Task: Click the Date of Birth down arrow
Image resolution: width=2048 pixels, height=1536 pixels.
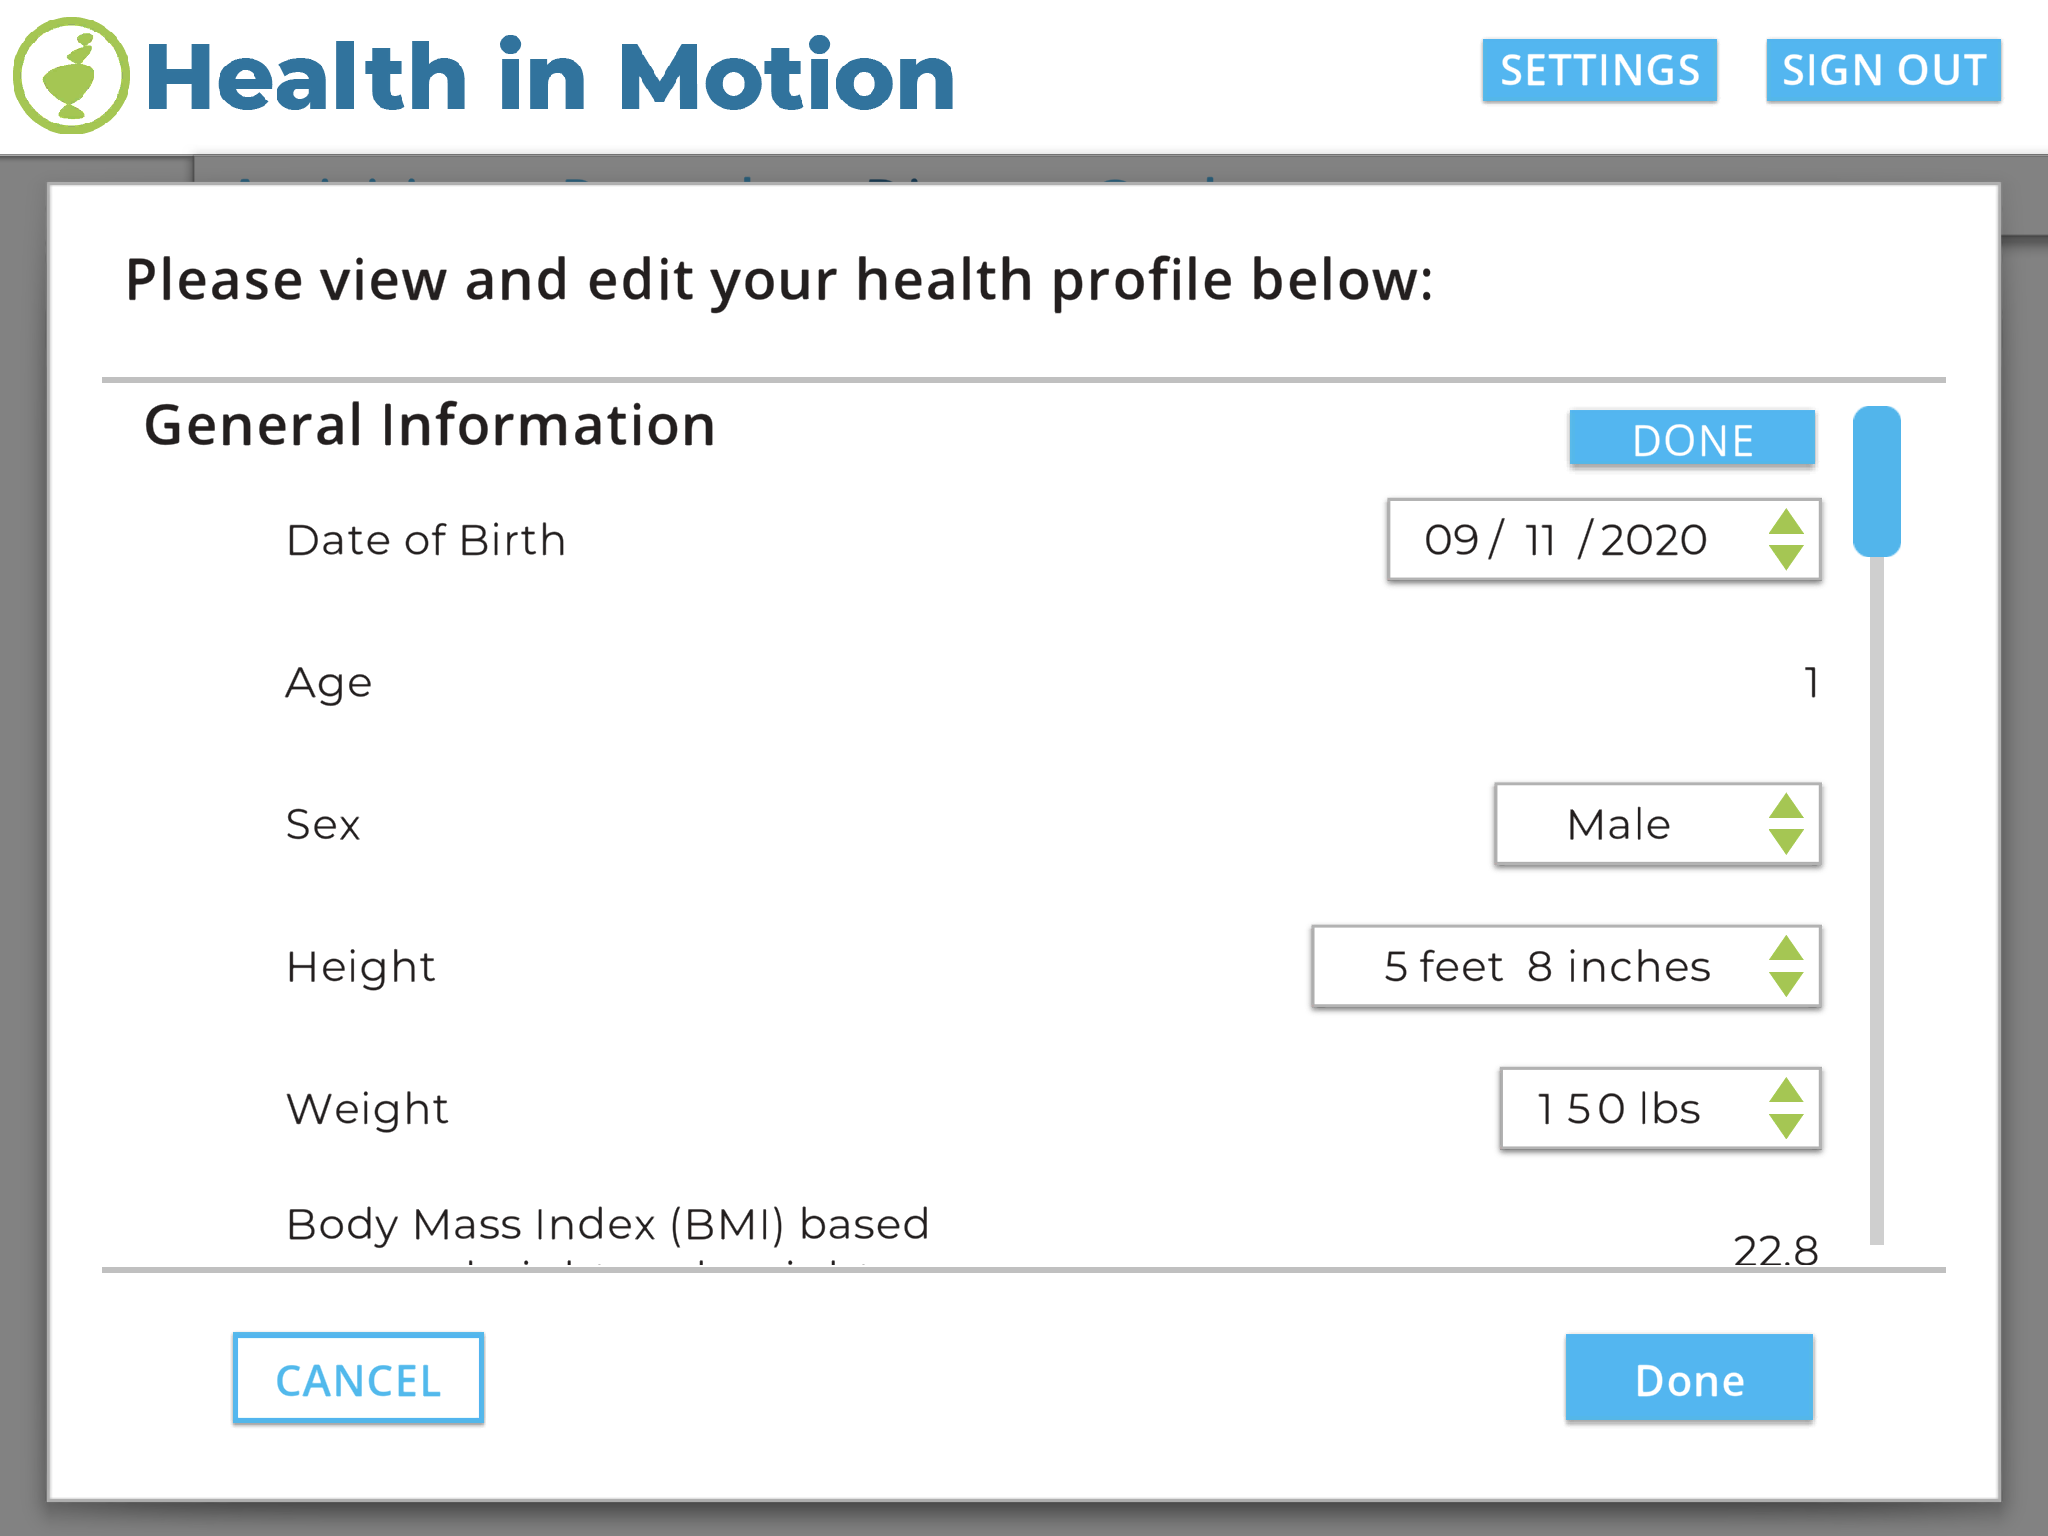Action: 1785,557
